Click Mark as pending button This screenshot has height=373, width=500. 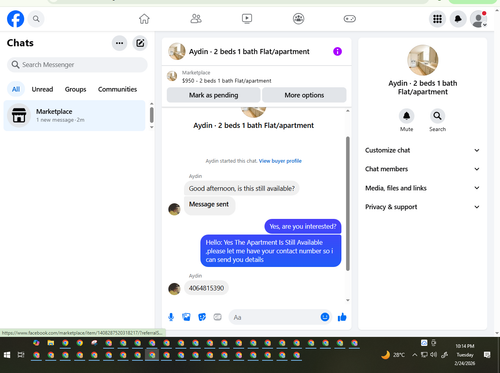point(213,95)
